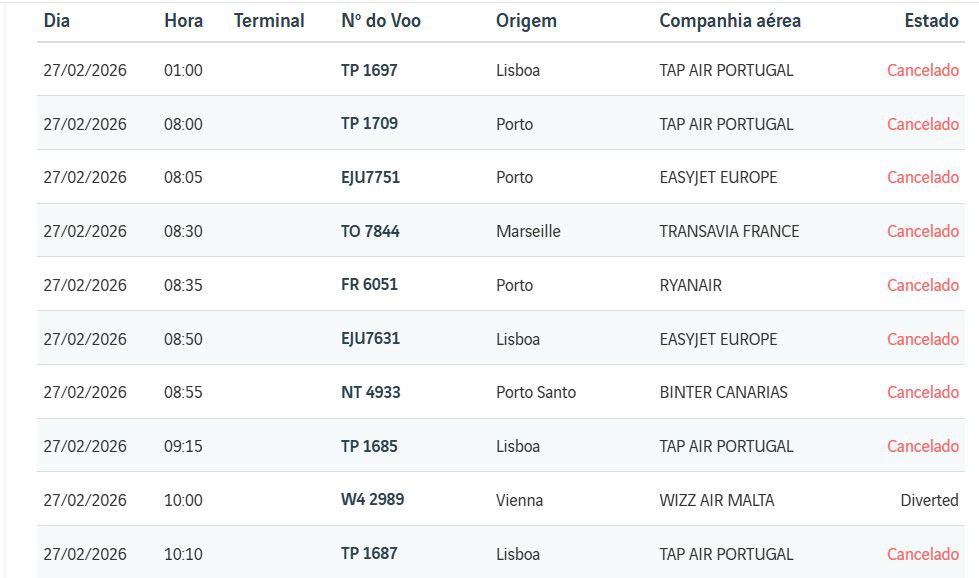Click the 09:15 time for TP 1685
Viewport: 979px width, 578px height.
[183, 446]
